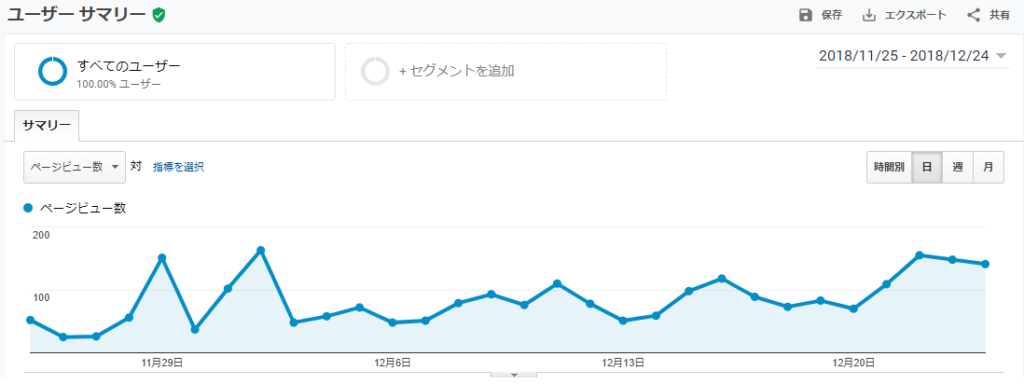Image resolution: width=1024 pixels, height=384 pixels.
Task: Select the すべてのユーザー segment box
Action: point(175,72)
